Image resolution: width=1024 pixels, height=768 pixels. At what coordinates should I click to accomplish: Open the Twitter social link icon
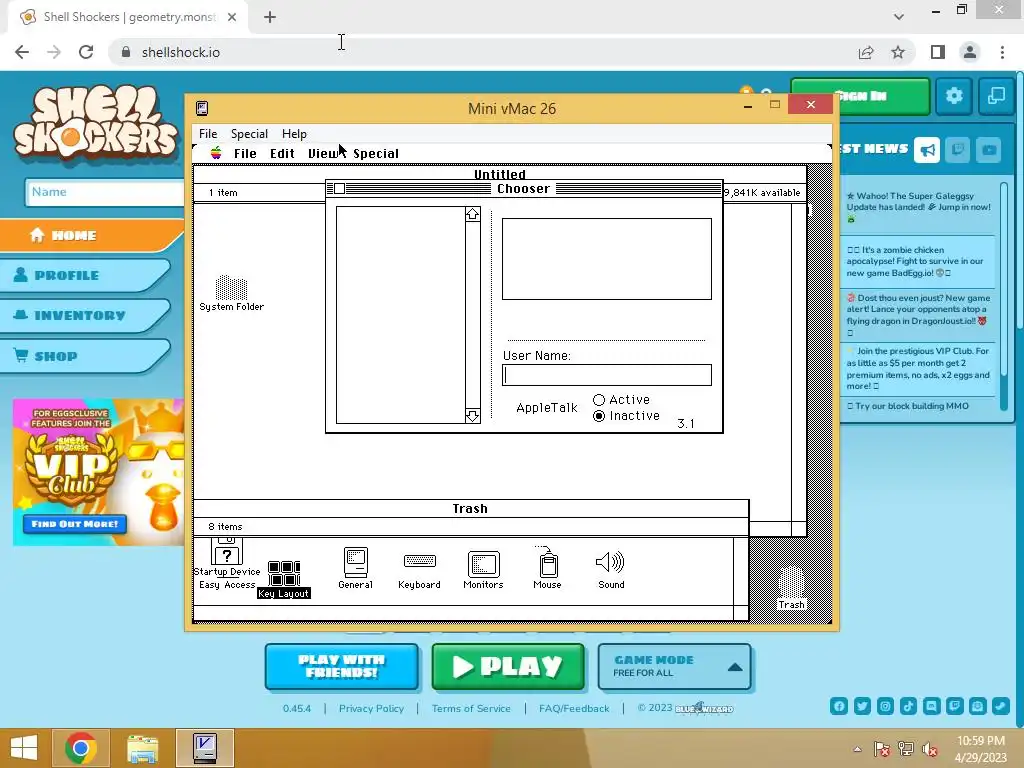tap(862, 706)
